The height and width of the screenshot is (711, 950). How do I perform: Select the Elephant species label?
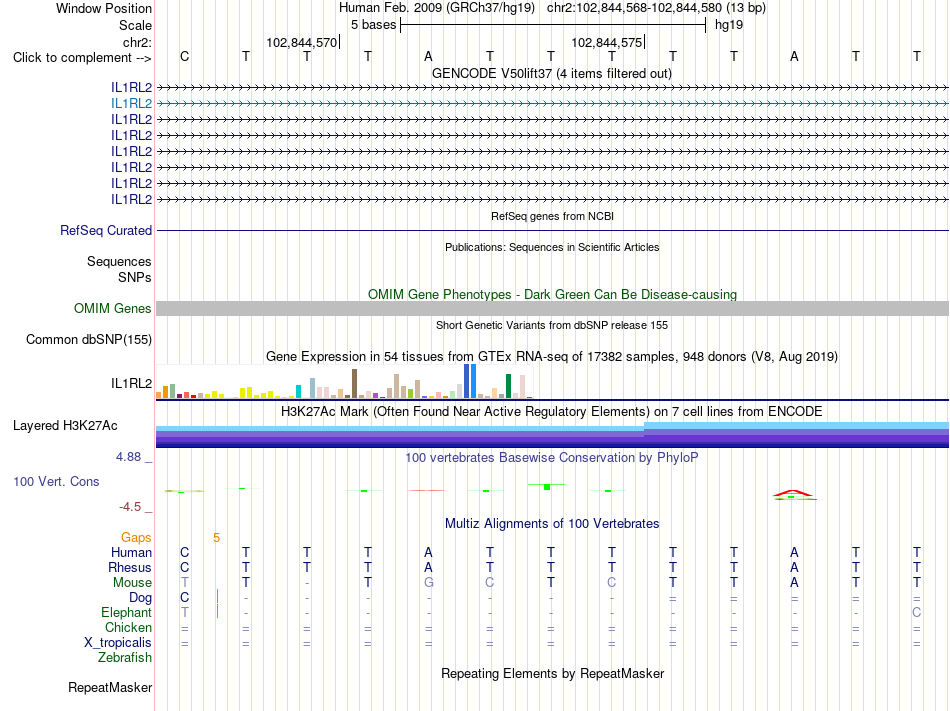click(126, 612)
